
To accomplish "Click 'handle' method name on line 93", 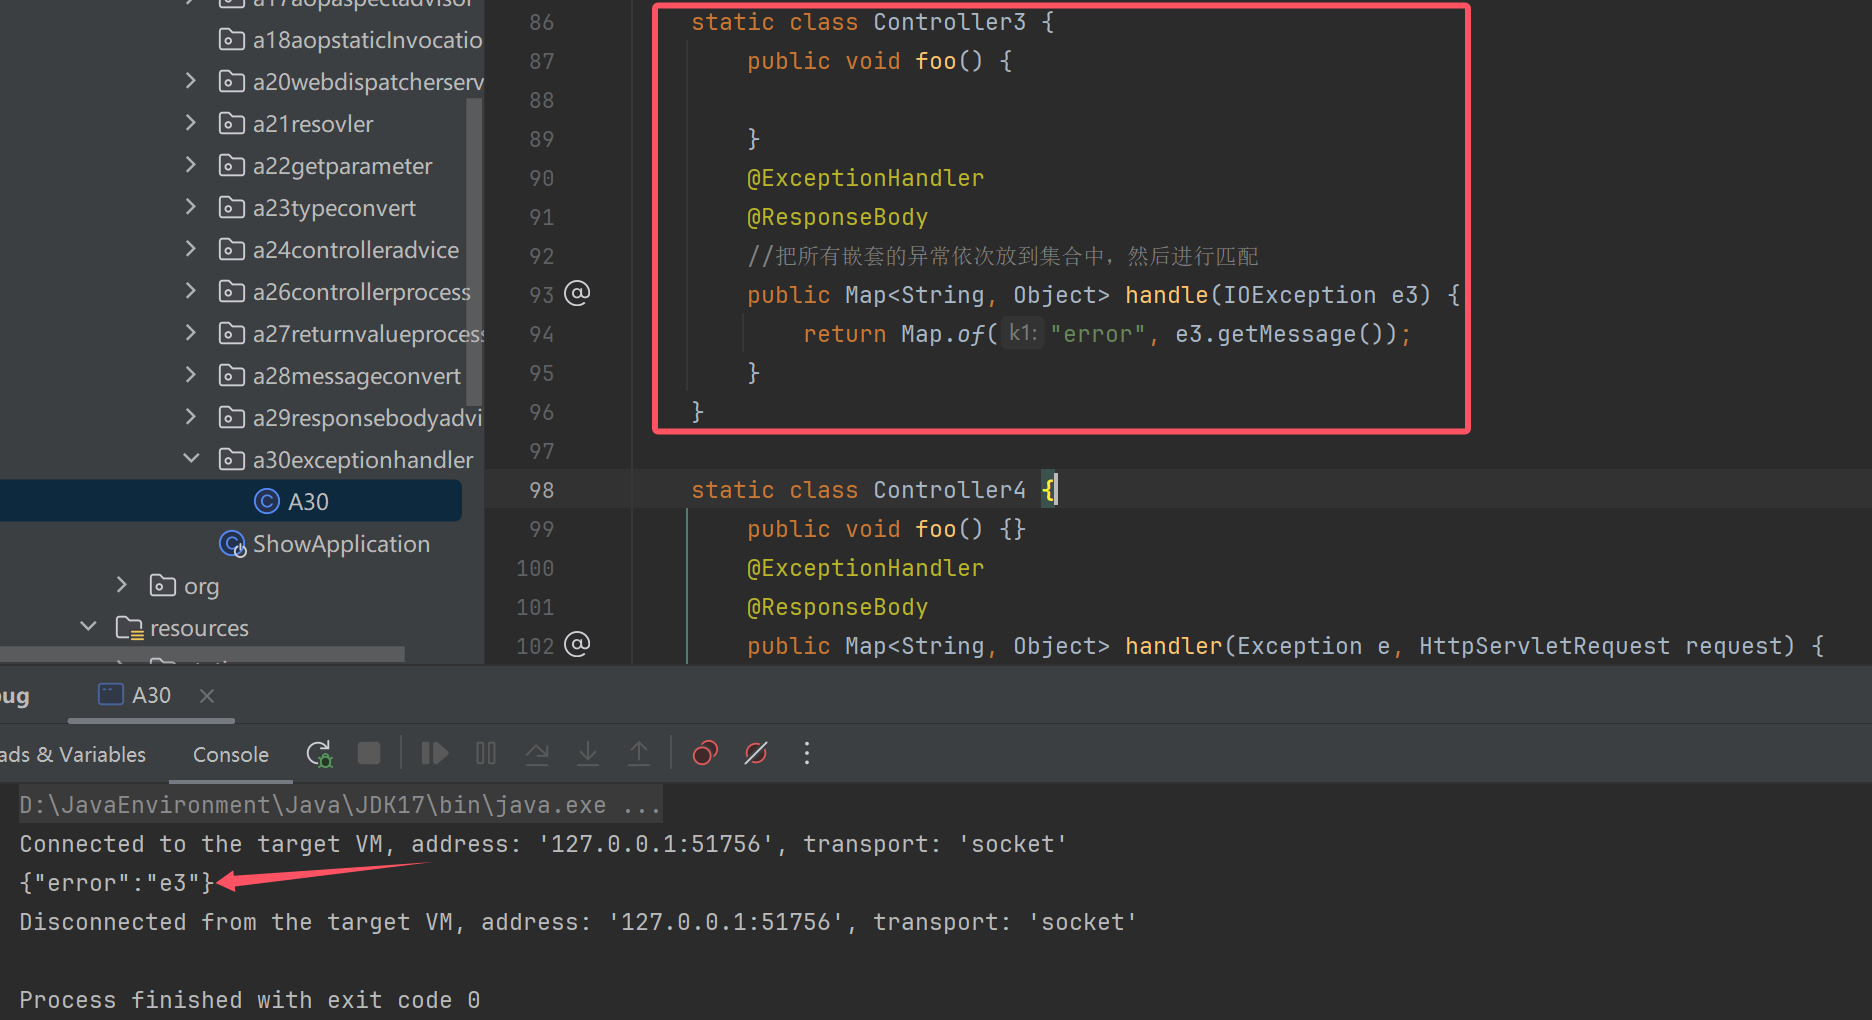I will pyautogui.click(x=1167, y=295).
